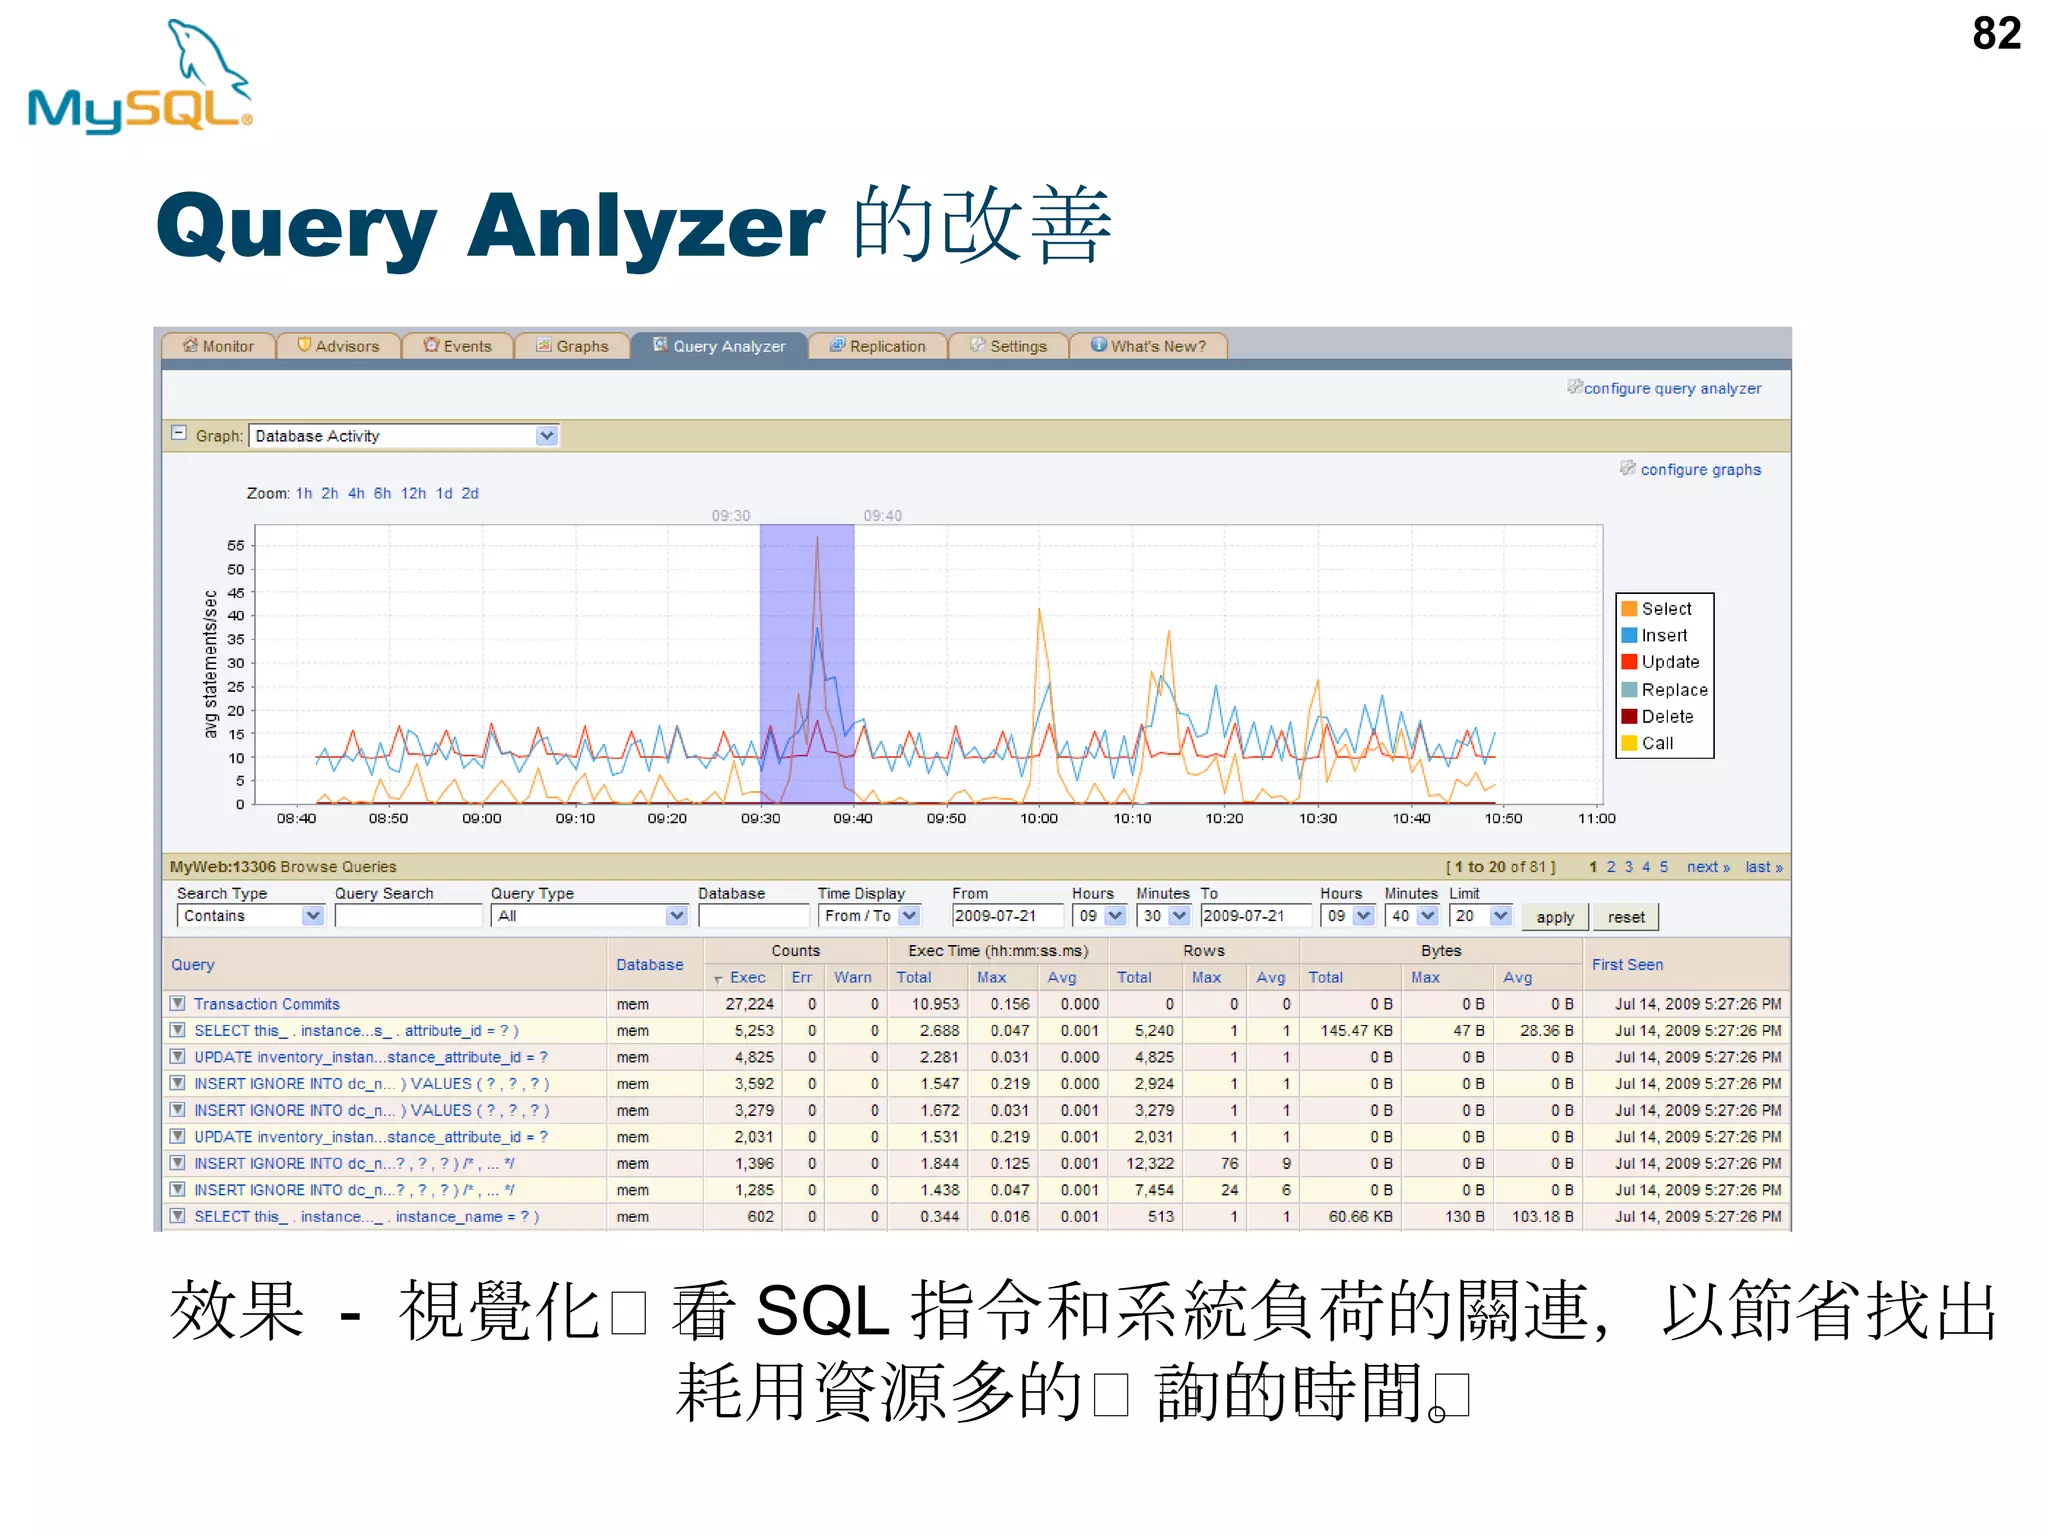
Task: Sort by Exec Time Total column
Action: click(913, 978)
